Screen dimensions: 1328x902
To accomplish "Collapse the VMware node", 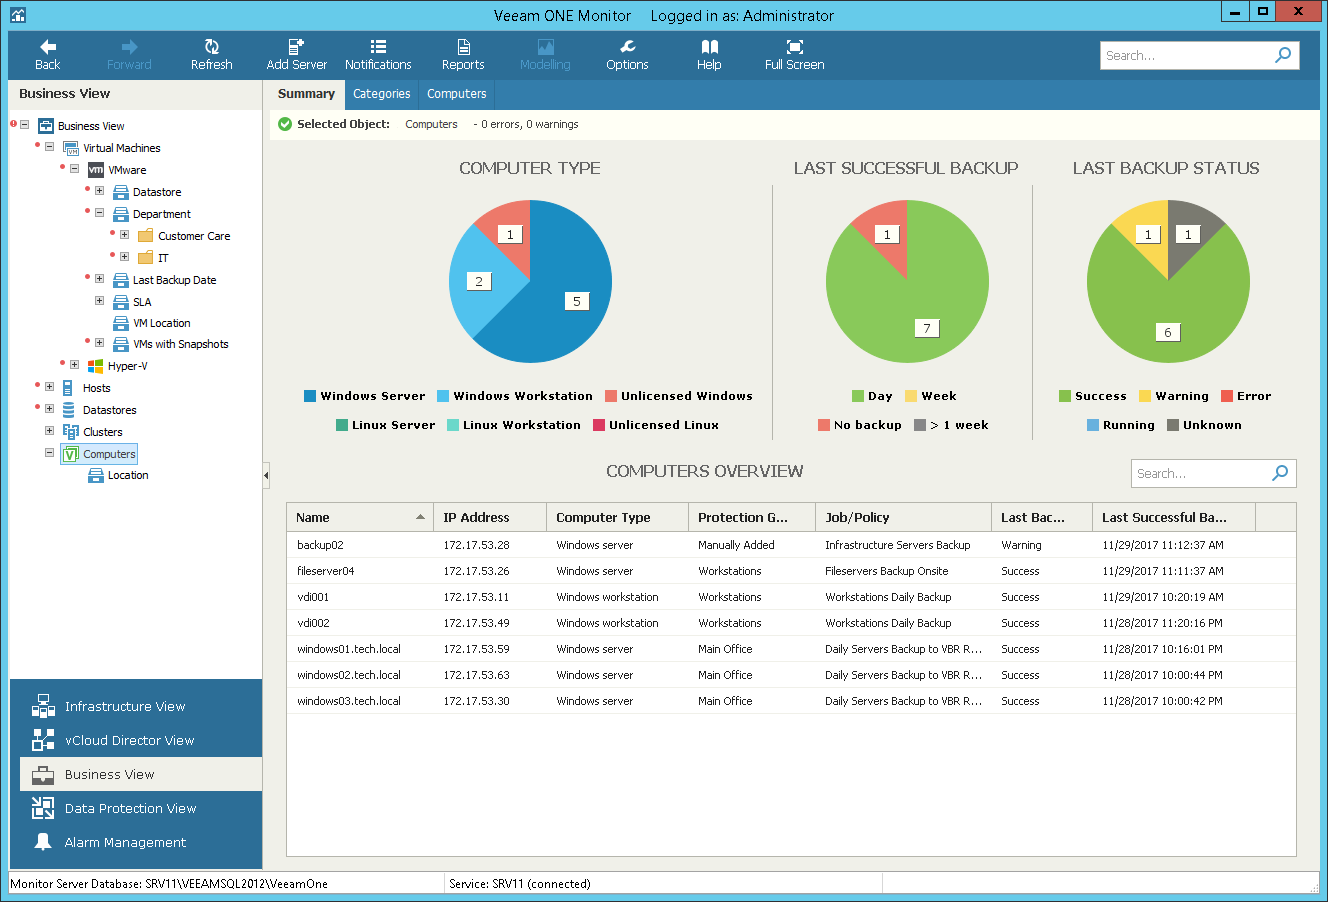I will (74, 169).
